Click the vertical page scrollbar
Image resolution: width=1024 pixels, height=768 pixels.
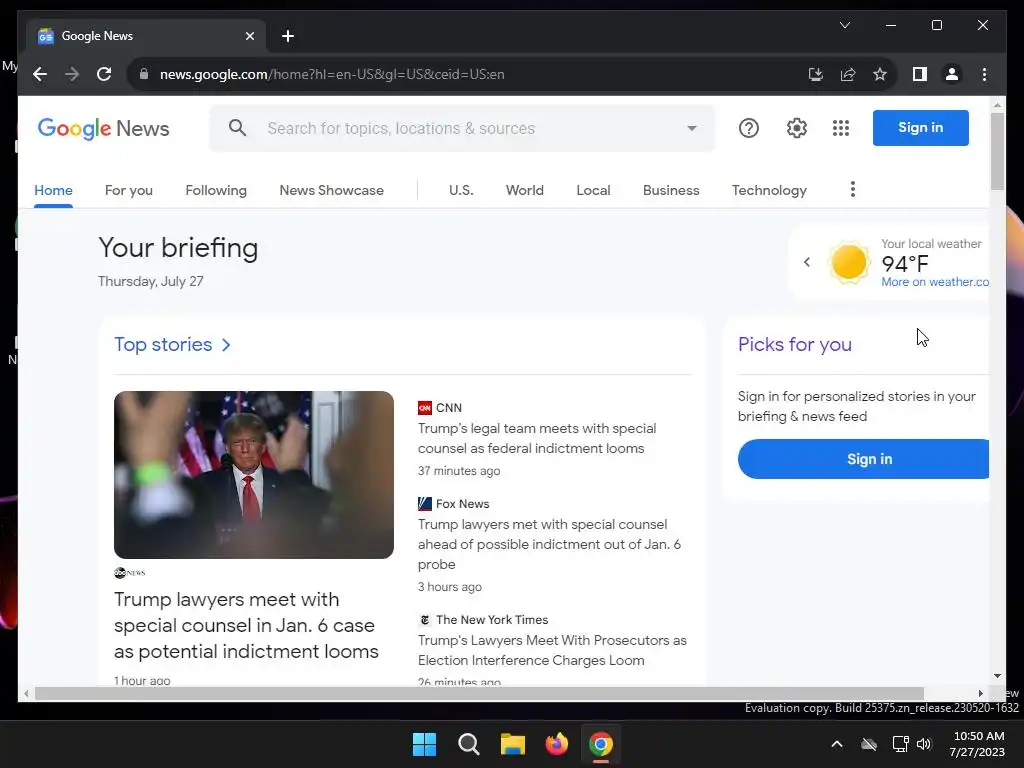[x=997, y=152]
